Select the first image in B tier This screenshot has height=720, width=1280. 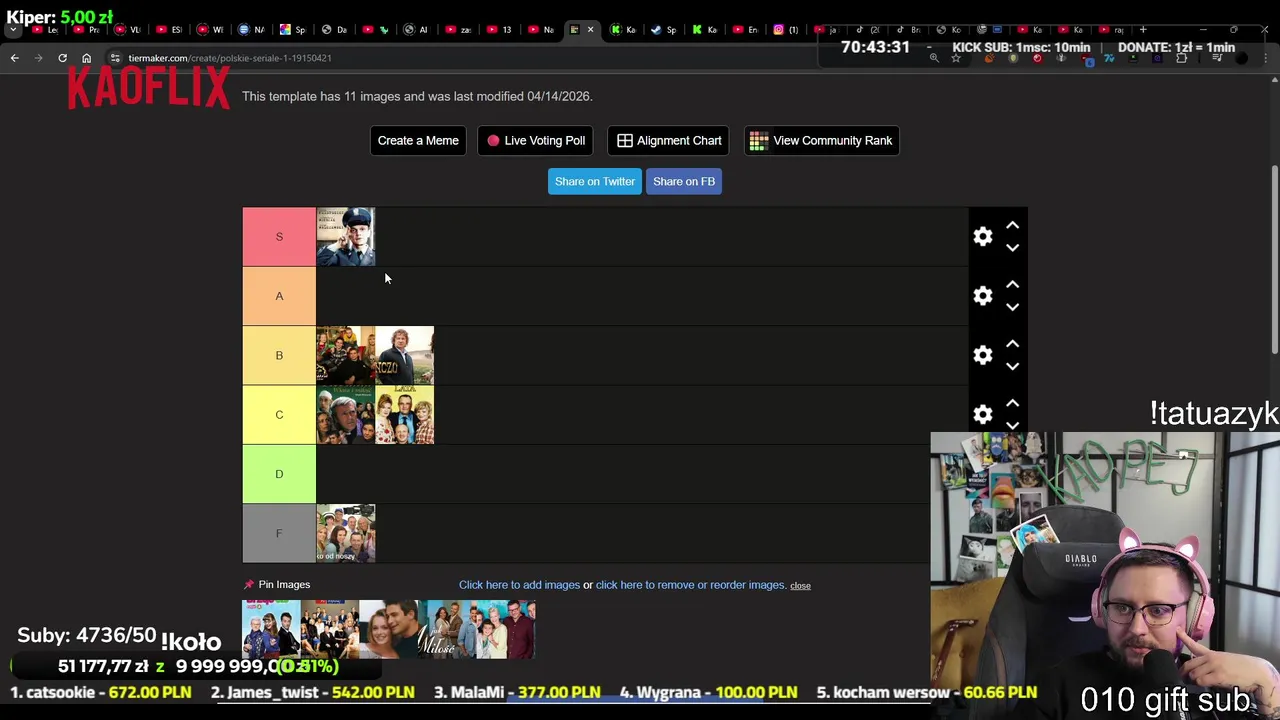tap(346, 355)
